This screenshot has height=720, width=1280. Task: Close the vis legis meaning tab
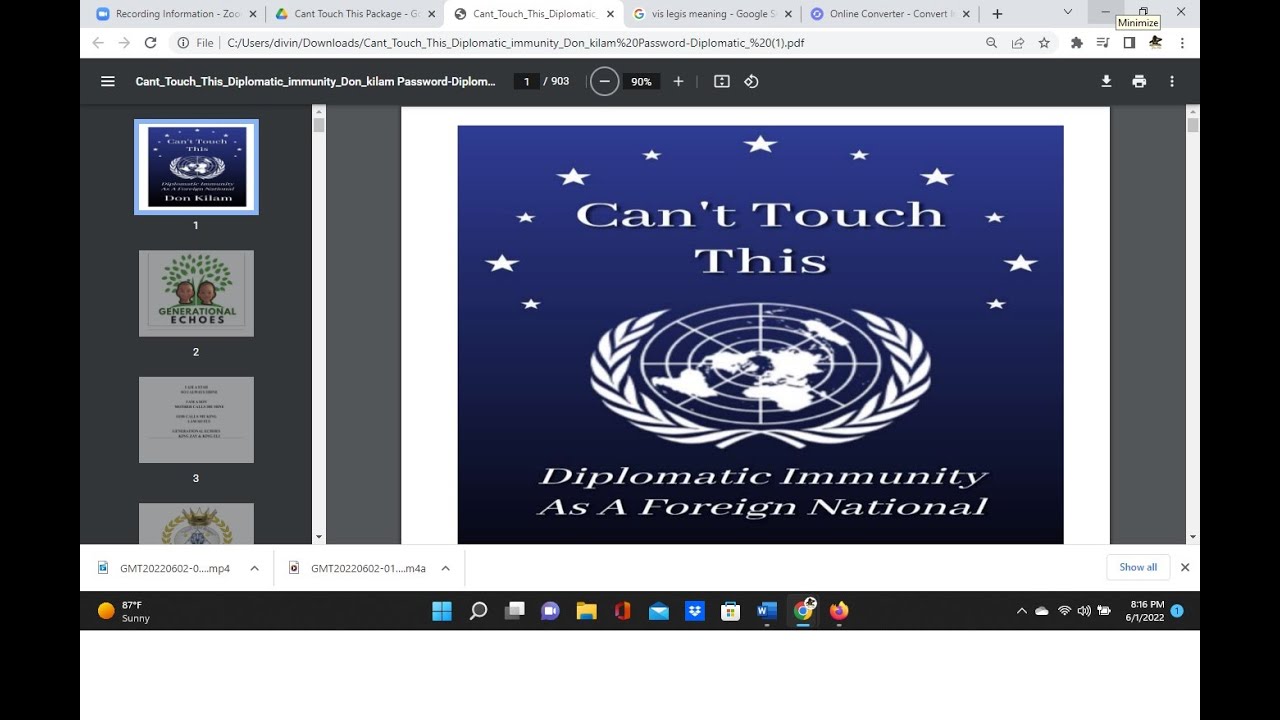pos(789,14)
